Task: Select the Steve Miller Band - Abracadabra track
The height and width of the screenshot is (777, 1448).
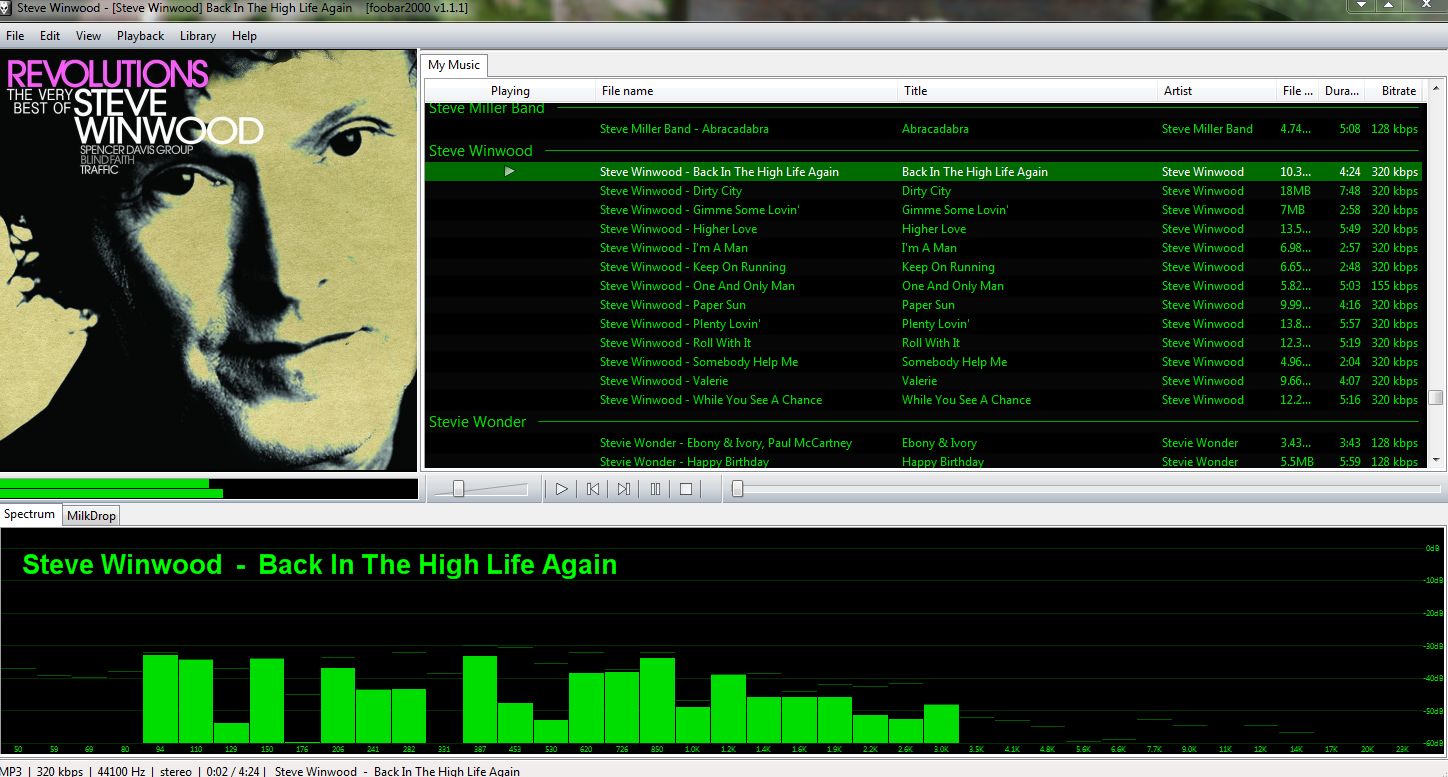Action: (923, 129)
